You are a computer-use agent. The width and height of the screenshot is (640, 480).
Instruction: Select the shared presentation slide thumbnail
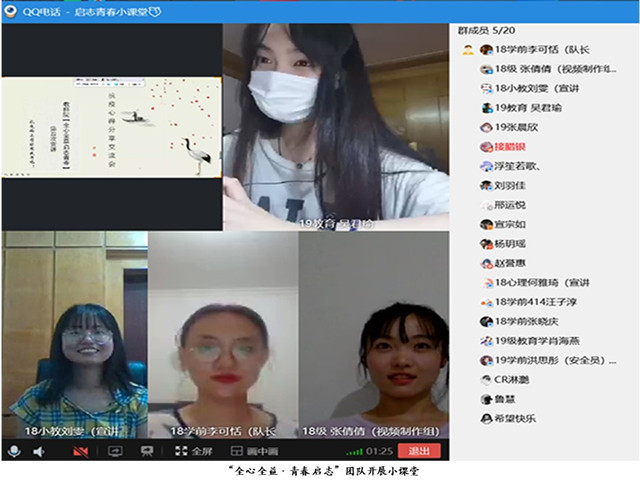pos(111,127)
